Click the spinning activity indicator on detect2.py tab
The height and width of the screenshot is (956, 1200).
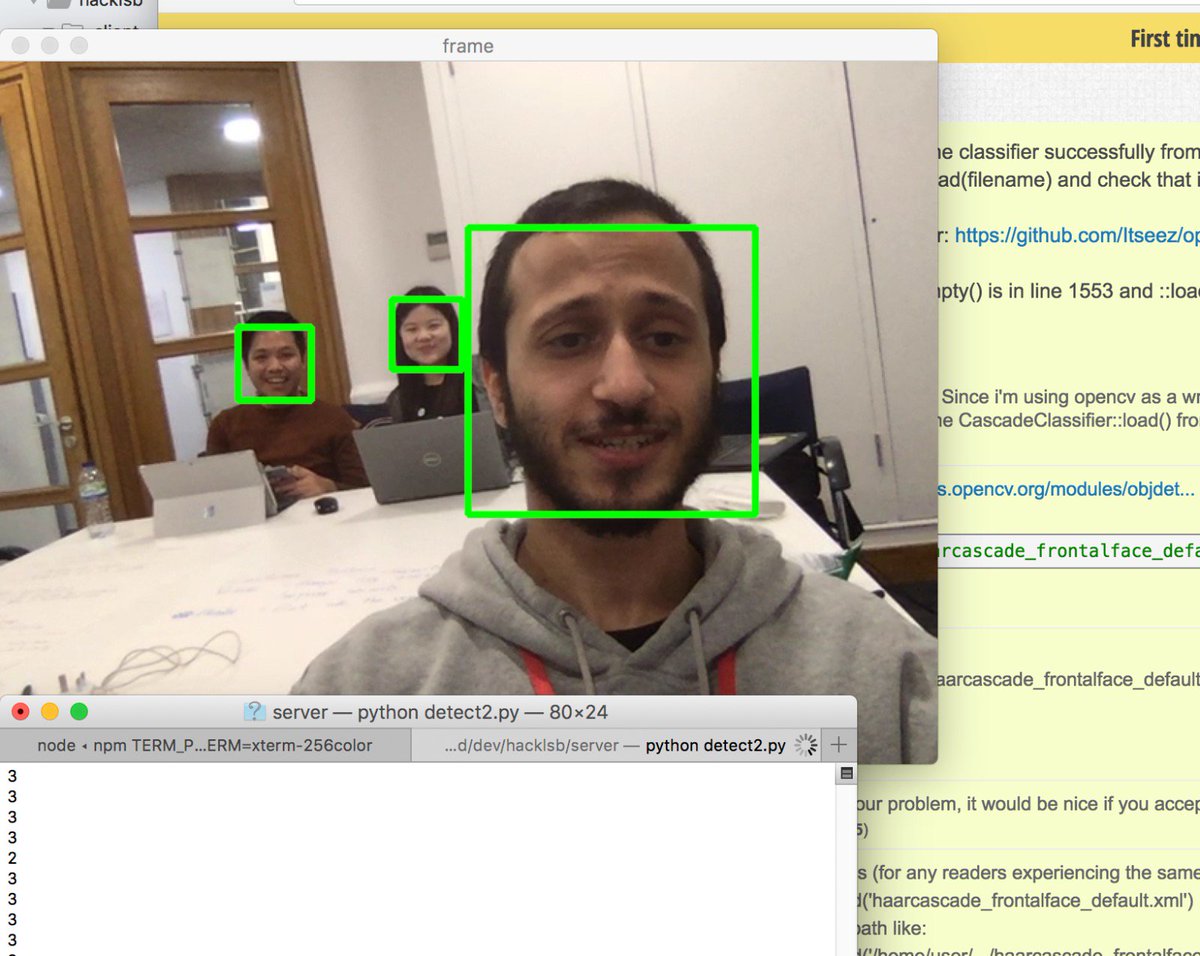804,744
